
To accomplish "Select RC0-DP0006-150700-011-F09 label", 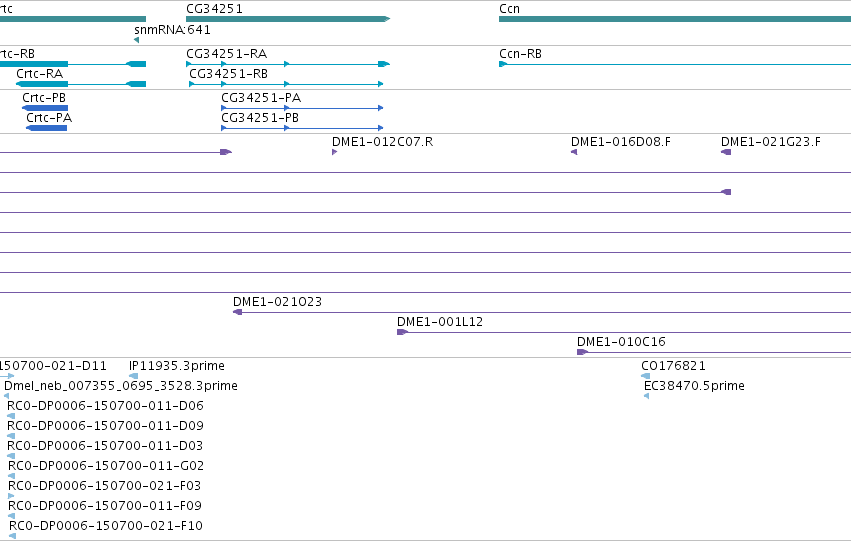I will tap(105, 506).
